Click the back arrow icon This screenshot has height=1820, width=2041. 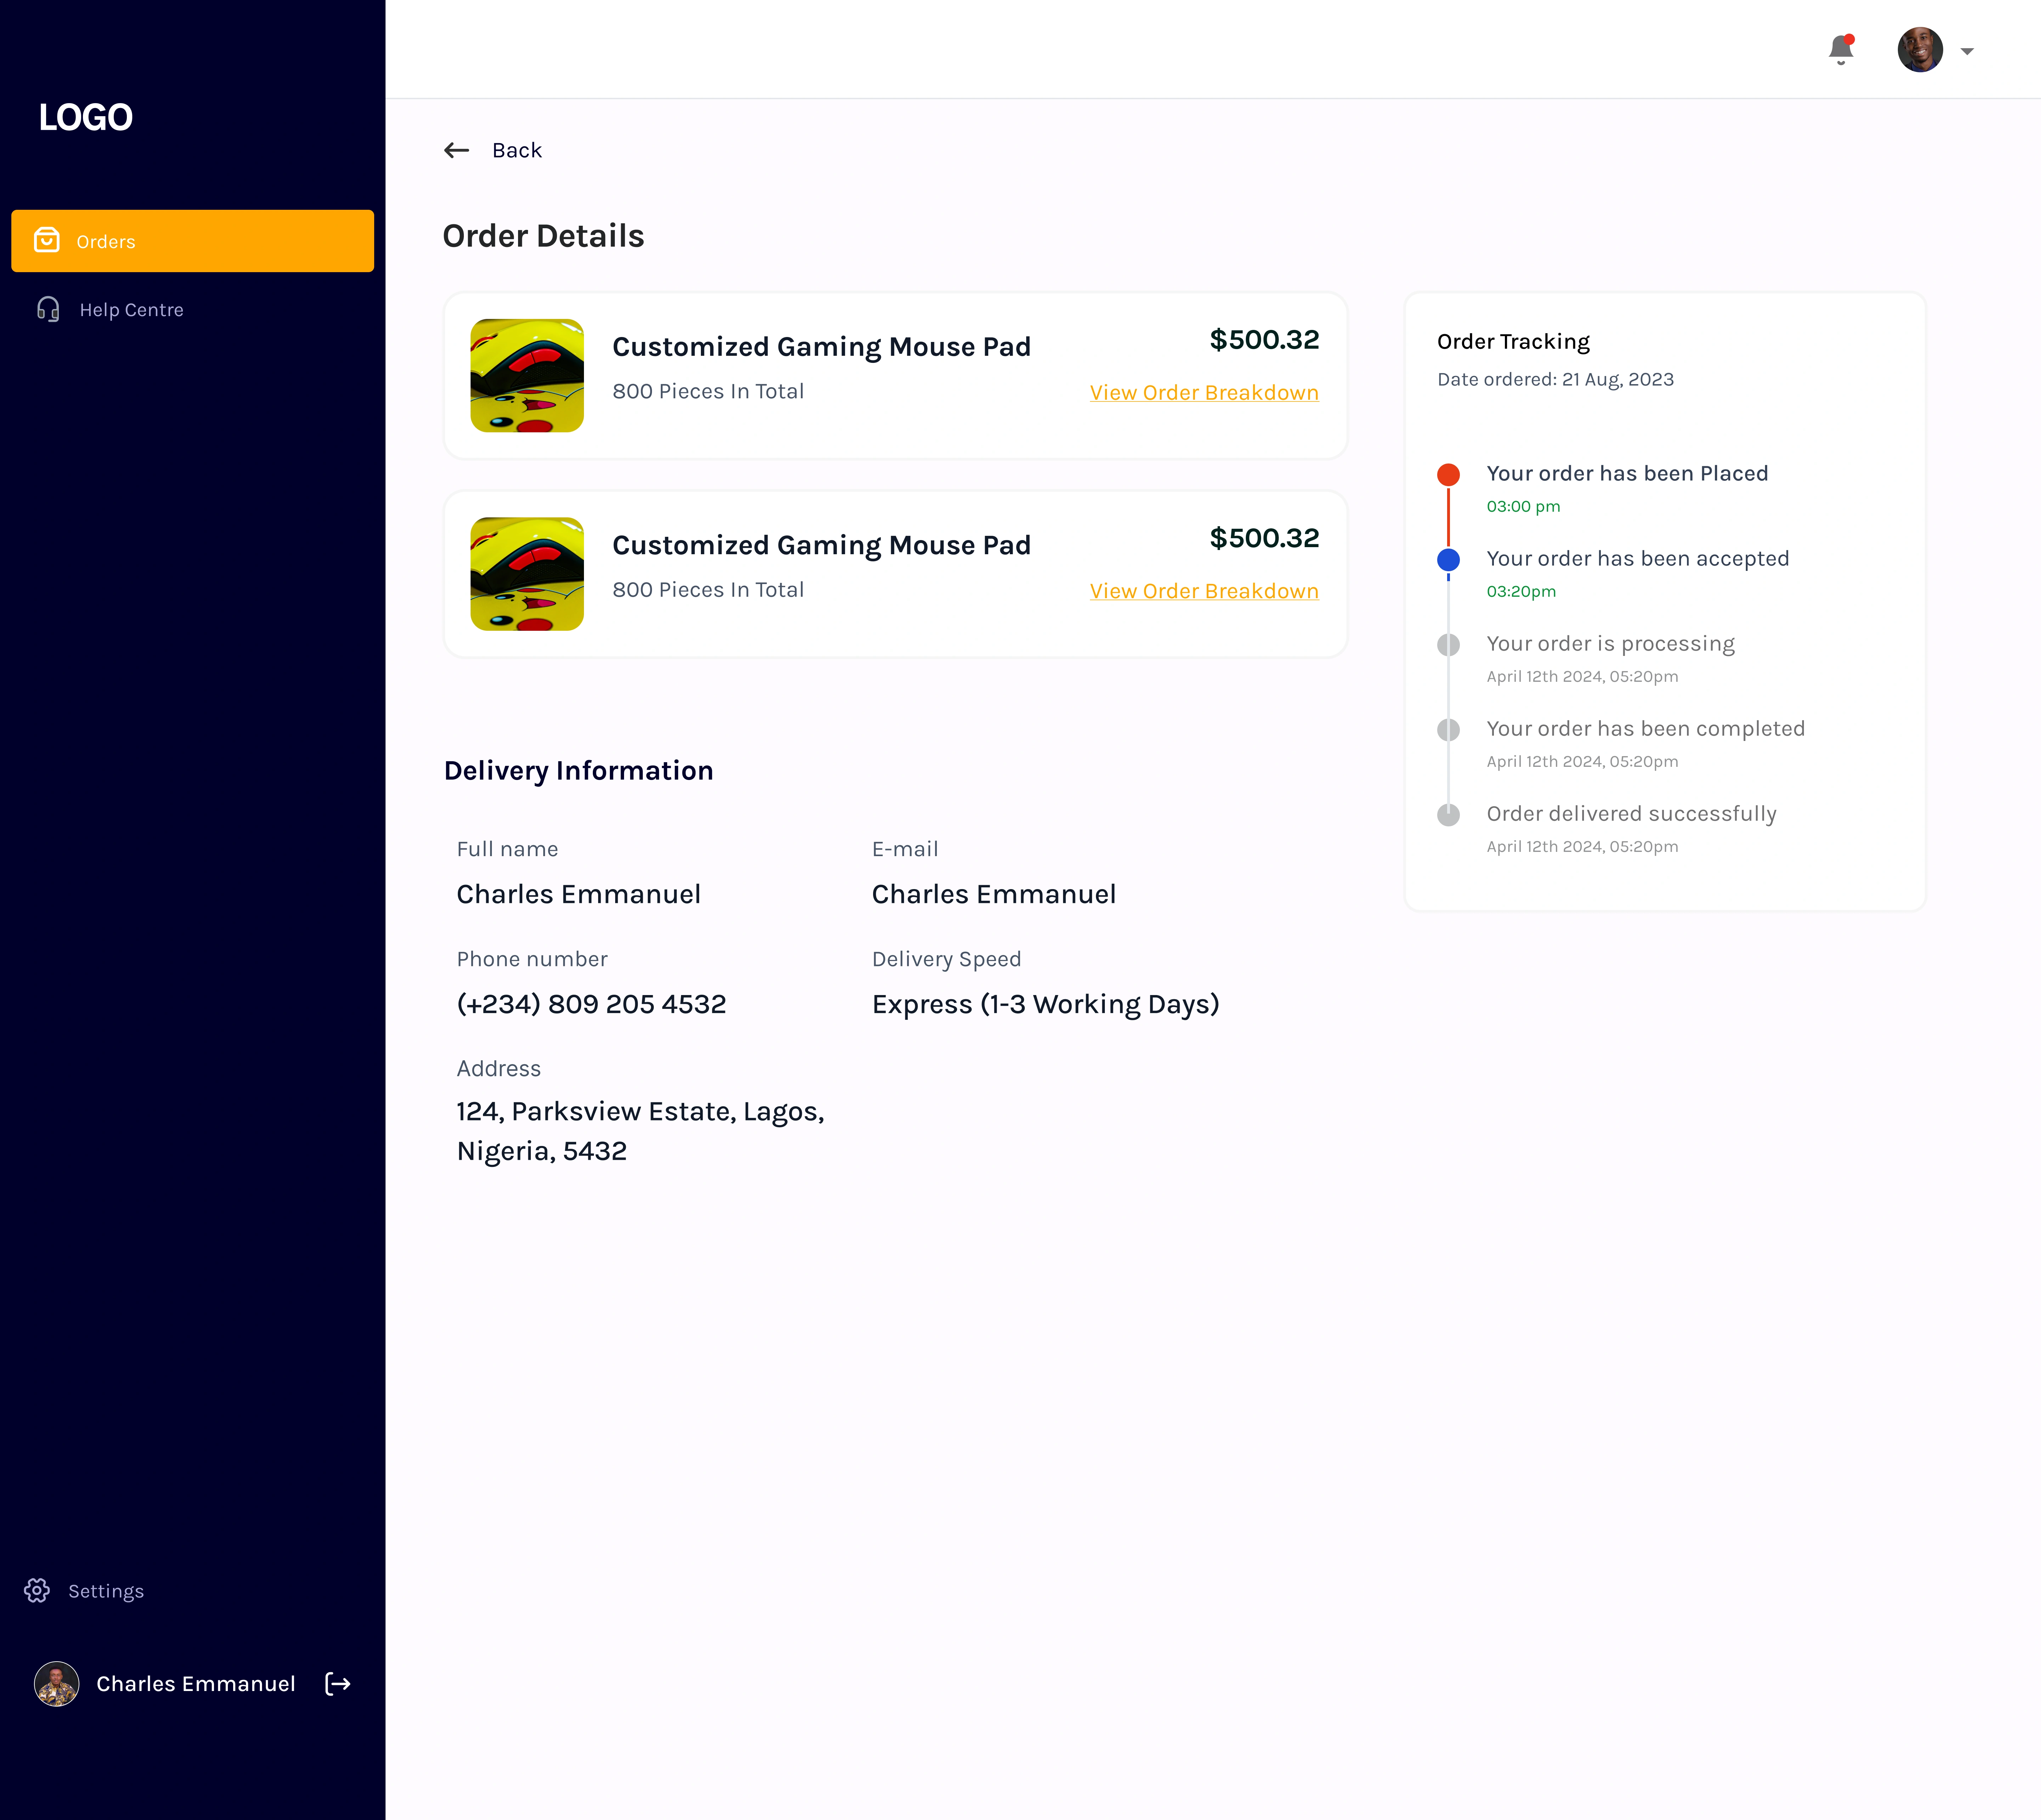tap(456, 150)
